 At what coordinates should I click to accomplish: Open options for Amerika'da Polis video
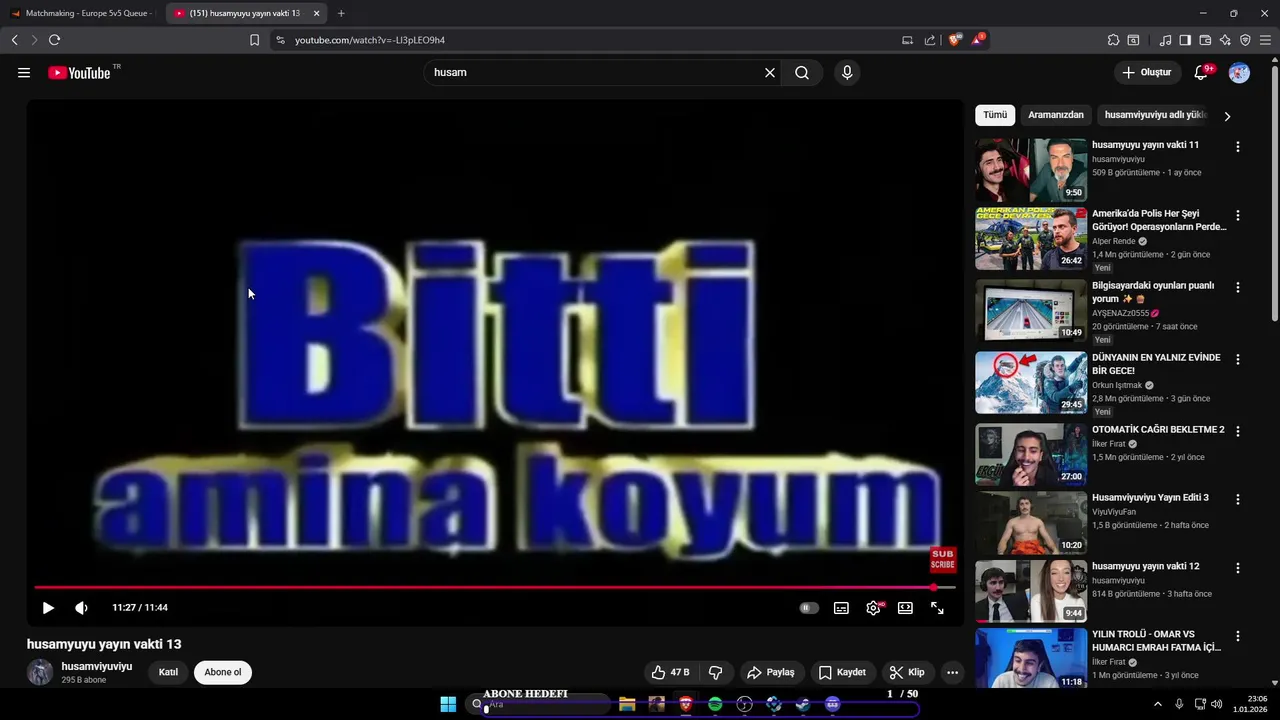[x=1238, y=215]
